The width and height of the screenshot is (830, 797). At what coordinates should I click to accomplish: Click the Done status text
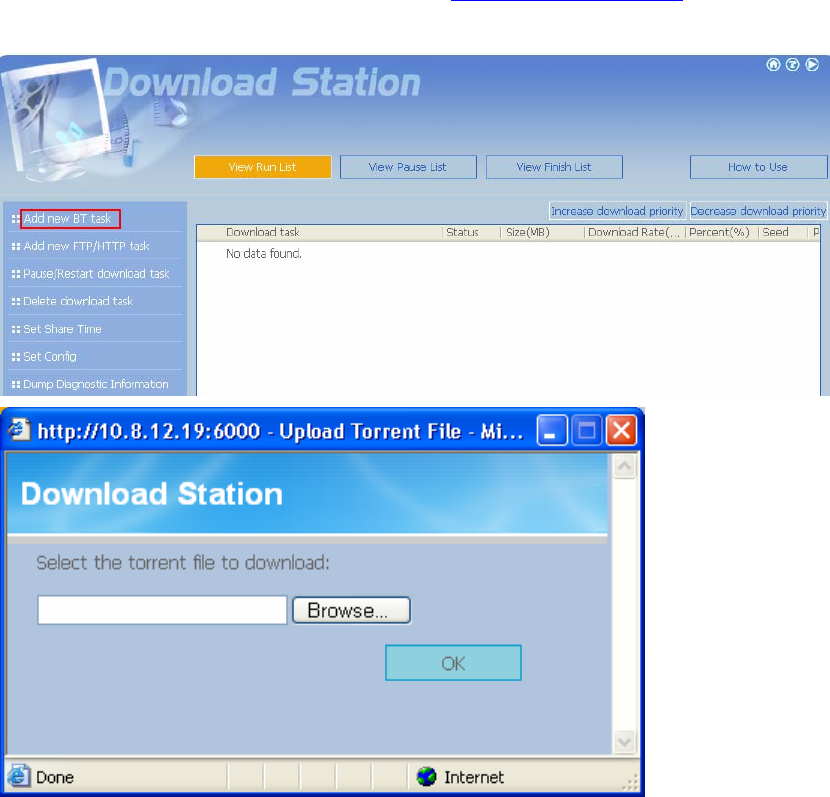pyautogui.click(x=55, y=777)
